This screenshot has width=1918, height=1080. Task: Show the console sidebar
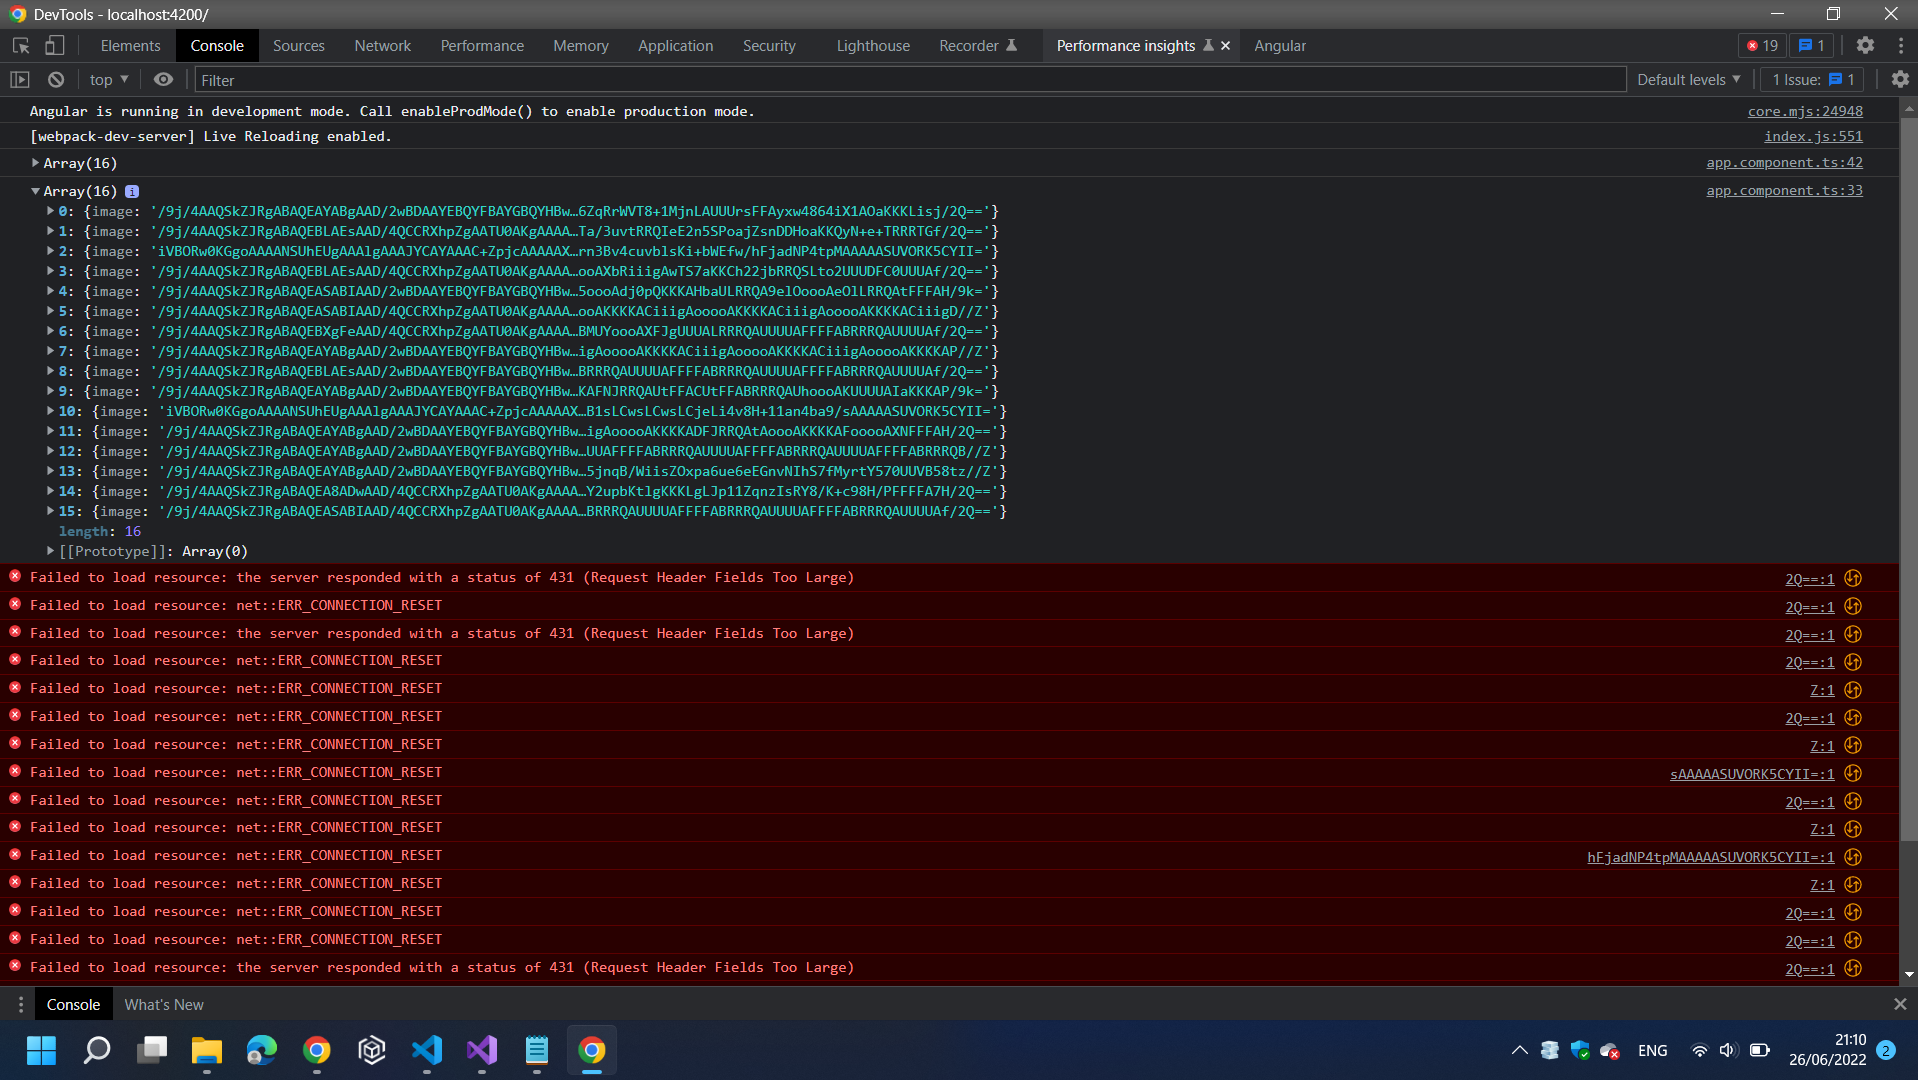pyautogui.click(x=20, y=80)
